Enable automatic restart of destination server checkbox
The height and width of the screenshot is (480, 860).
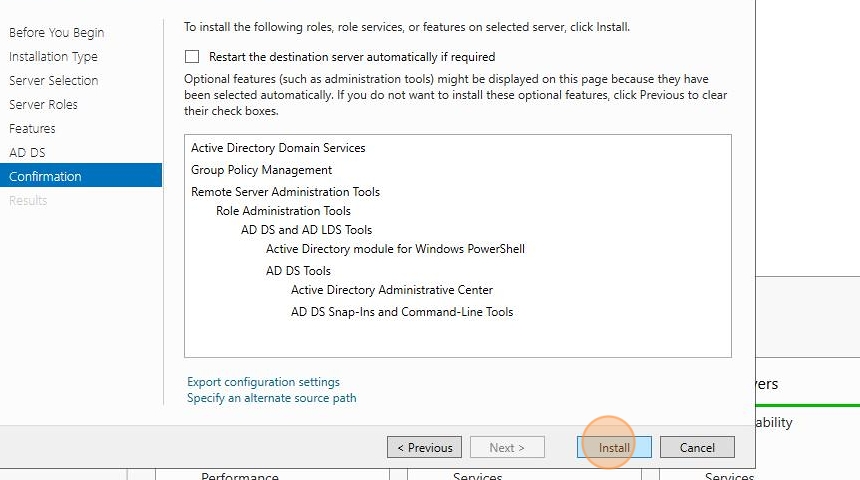(192, 57)
